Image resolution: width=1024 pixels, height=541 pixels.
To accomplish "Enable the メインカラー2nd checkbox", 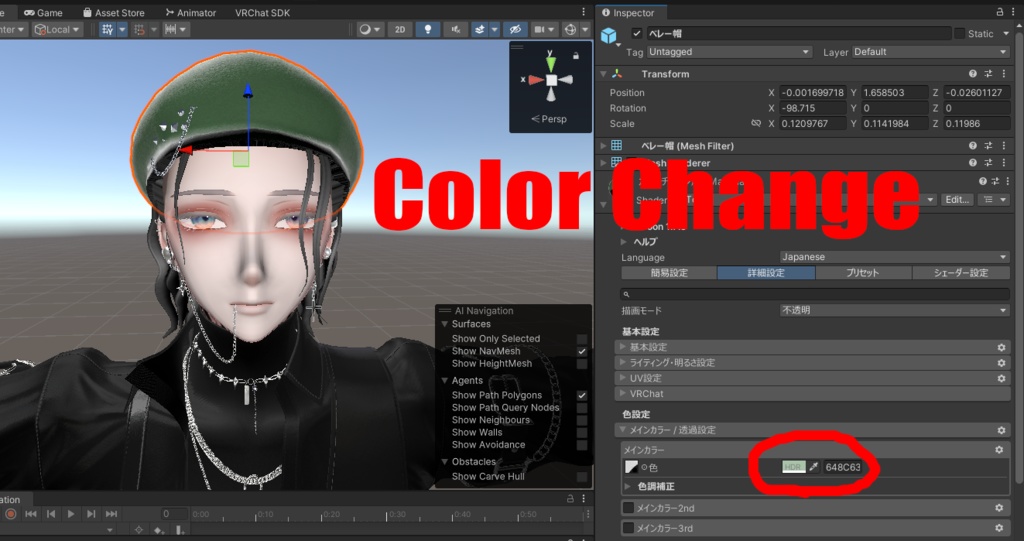I will [x=628, y=508].
